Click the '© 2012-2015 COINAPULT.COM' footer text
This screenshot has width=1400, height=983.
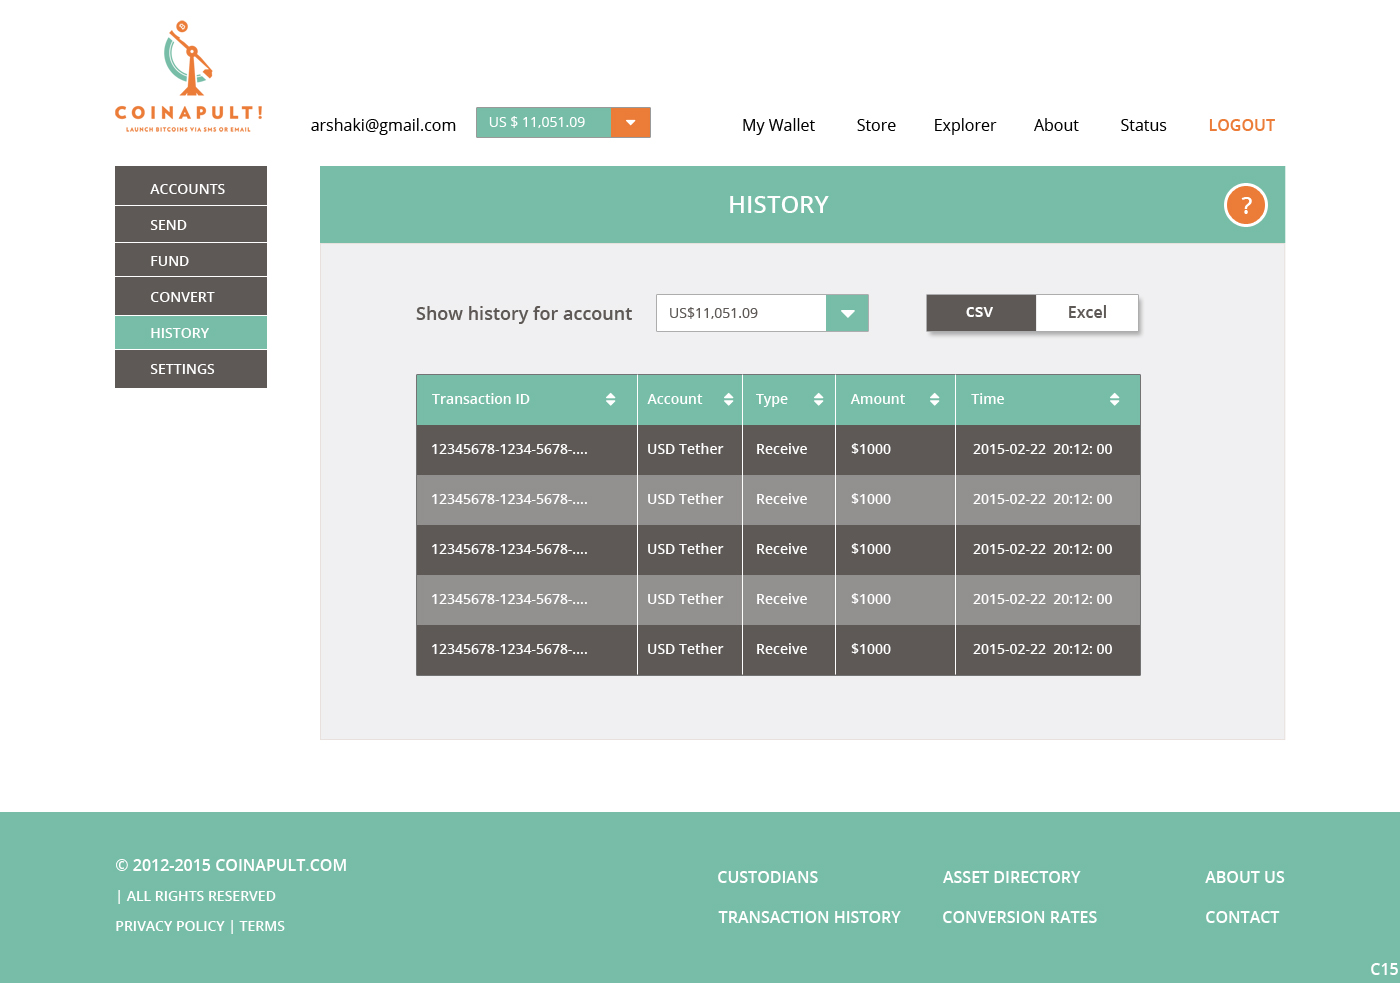click(231, 865)
